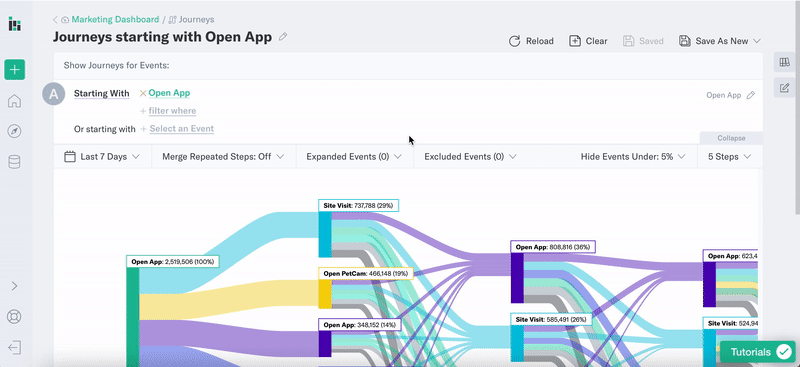Edit the journey title pencil icon
Screen dimensions: 800x367
283,37
